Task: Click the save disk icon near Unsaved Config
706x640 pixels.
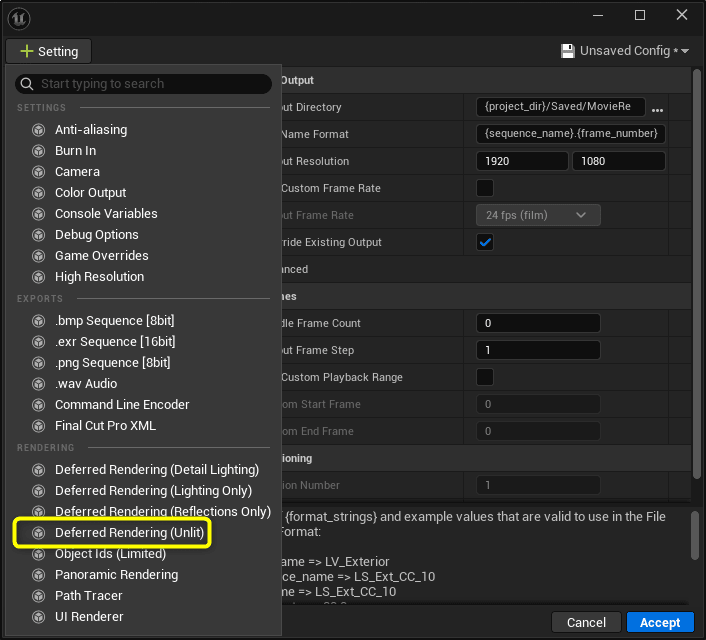Action: [568, 51]
